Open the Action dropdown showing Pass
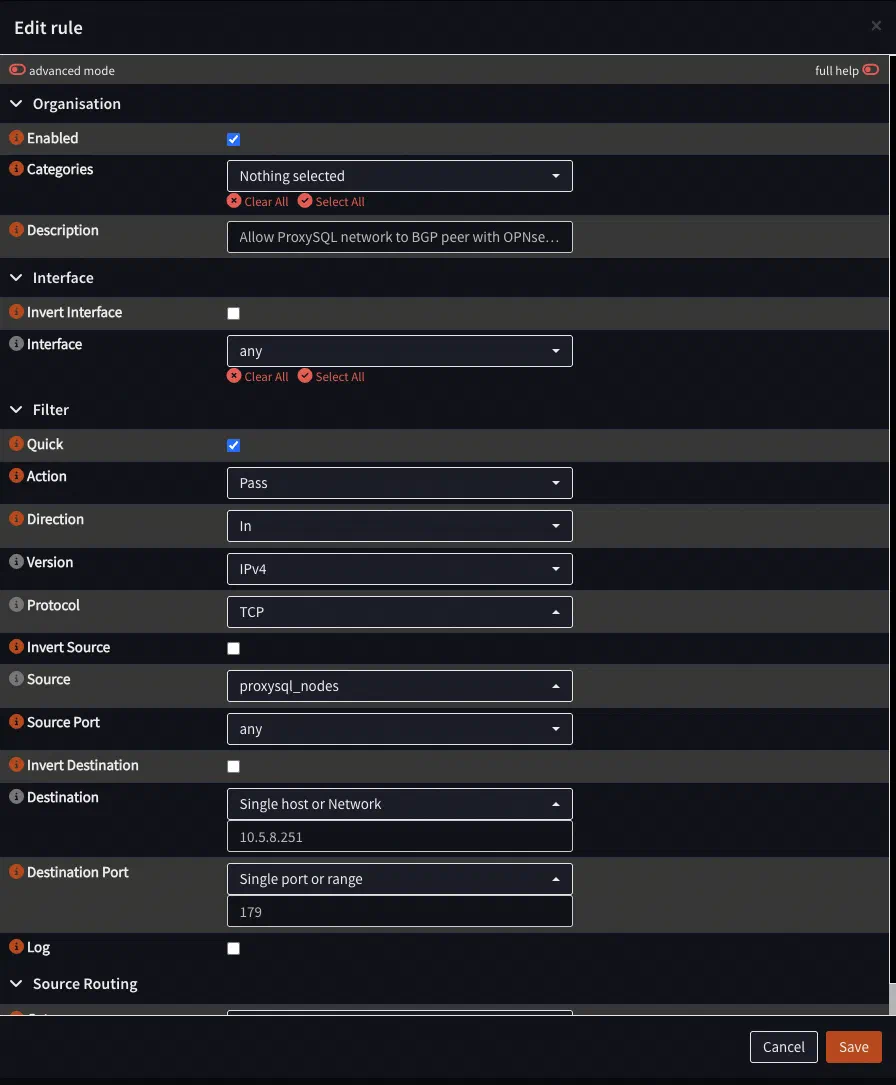This screenshot has height=1085, width=896. pos(400,483)
